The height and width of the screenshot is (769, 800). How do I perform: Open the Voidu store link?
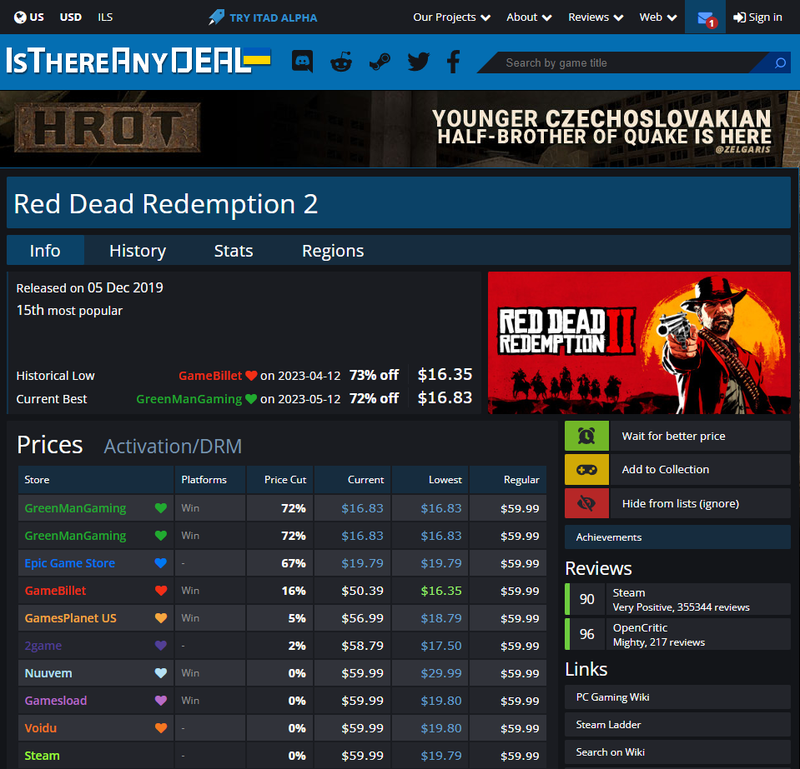[x=41, y=729]
